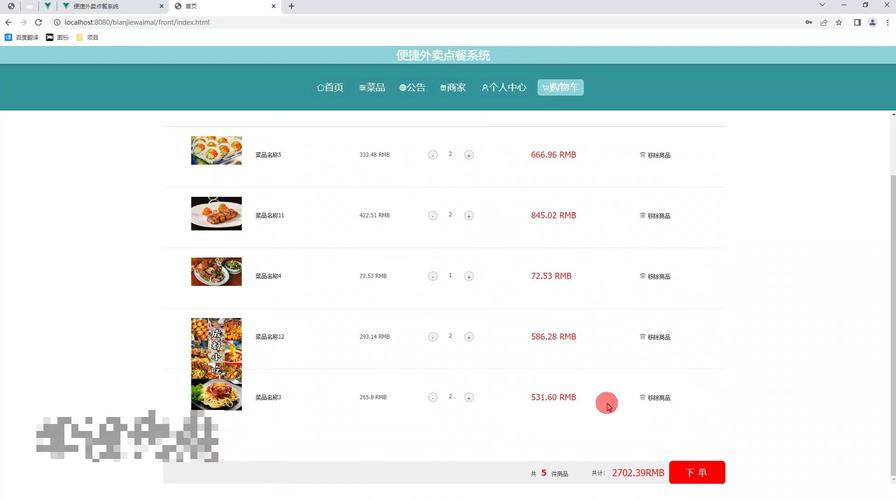
Task: Increase quantity of 菜品名称5 with plus icon
Action: [x=469, y=155]
